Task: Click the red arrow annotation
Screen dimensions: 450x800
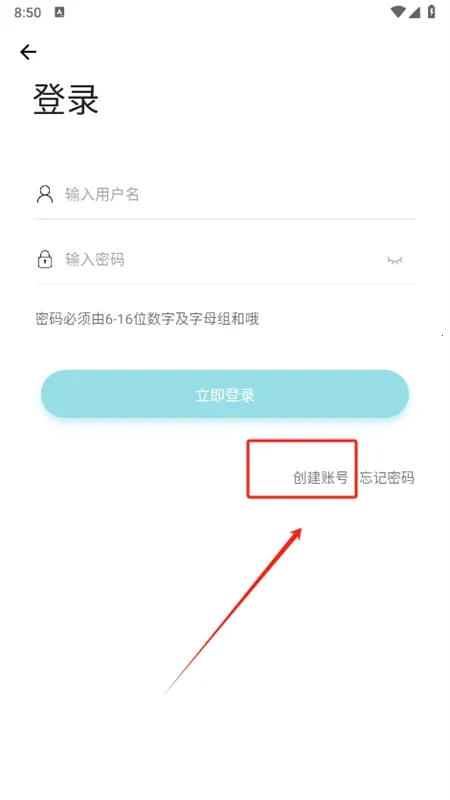Action: 233,611
